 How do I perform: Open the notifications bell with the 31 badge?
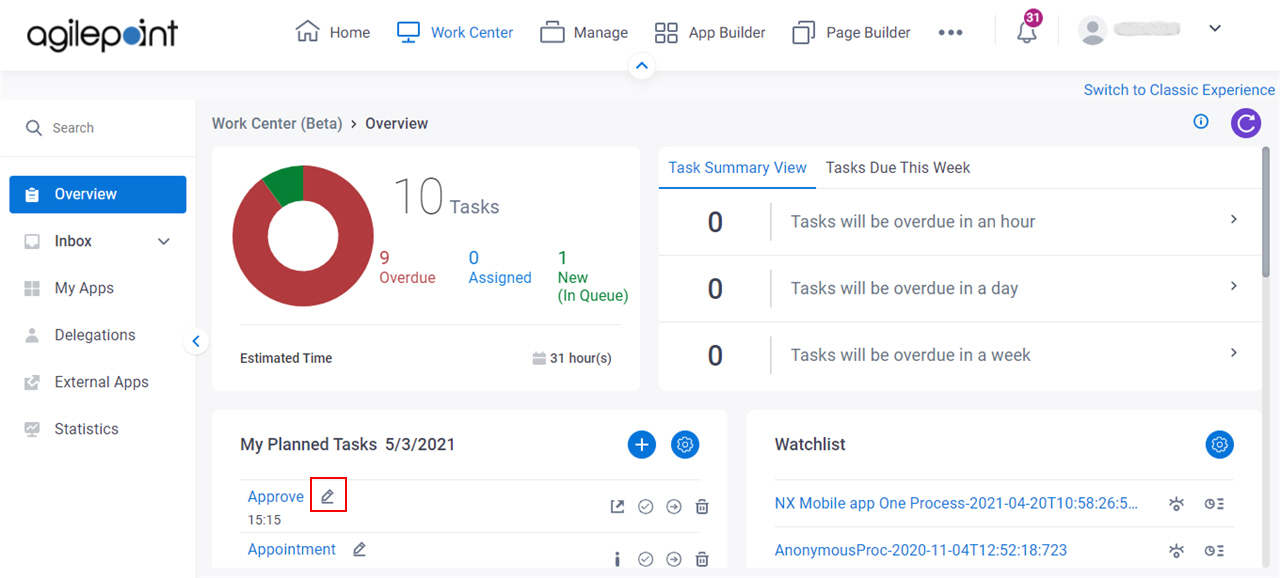(x=1027, y=30)
